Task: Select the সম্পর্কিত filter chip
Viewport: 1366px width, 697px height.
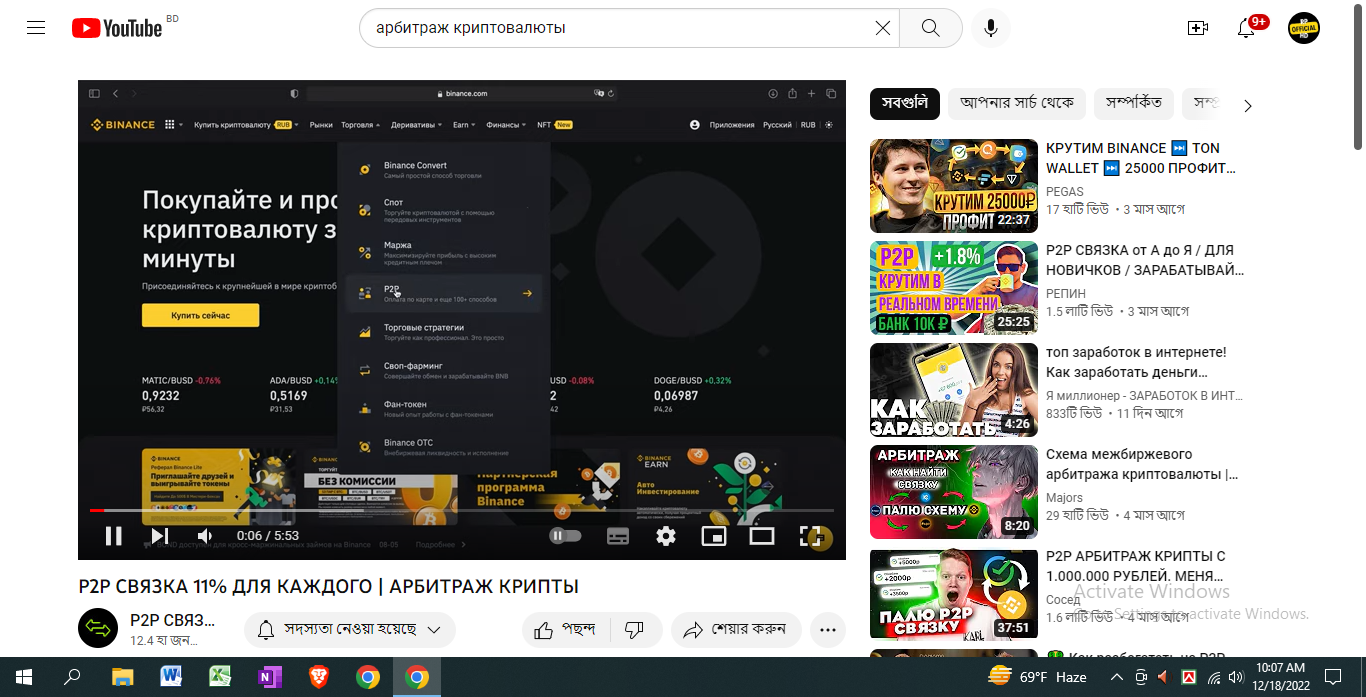Action: 1133,103
